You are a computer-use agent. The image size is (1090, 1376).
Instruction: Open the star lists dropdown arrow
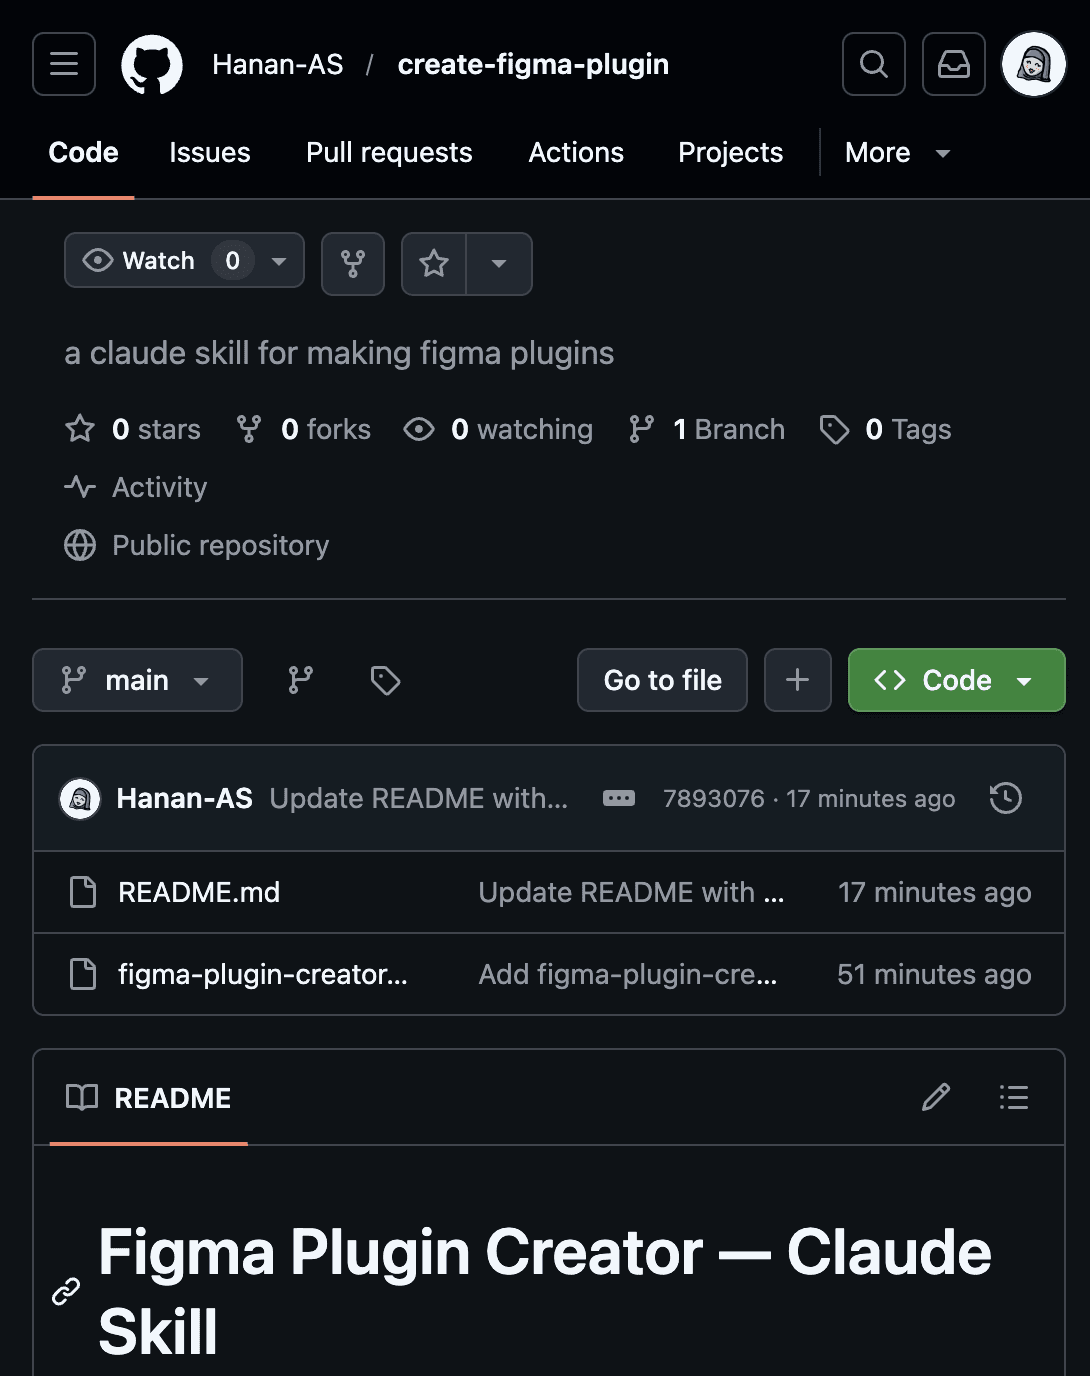[x=499, y=264]
